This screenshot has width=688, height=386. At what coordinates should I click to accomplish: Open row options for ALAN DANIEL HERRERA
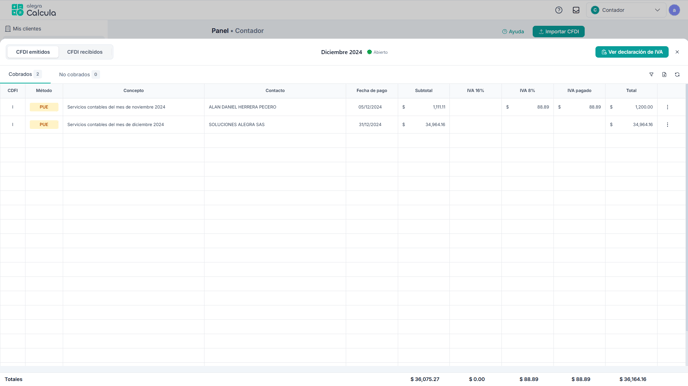pos(667,107)
